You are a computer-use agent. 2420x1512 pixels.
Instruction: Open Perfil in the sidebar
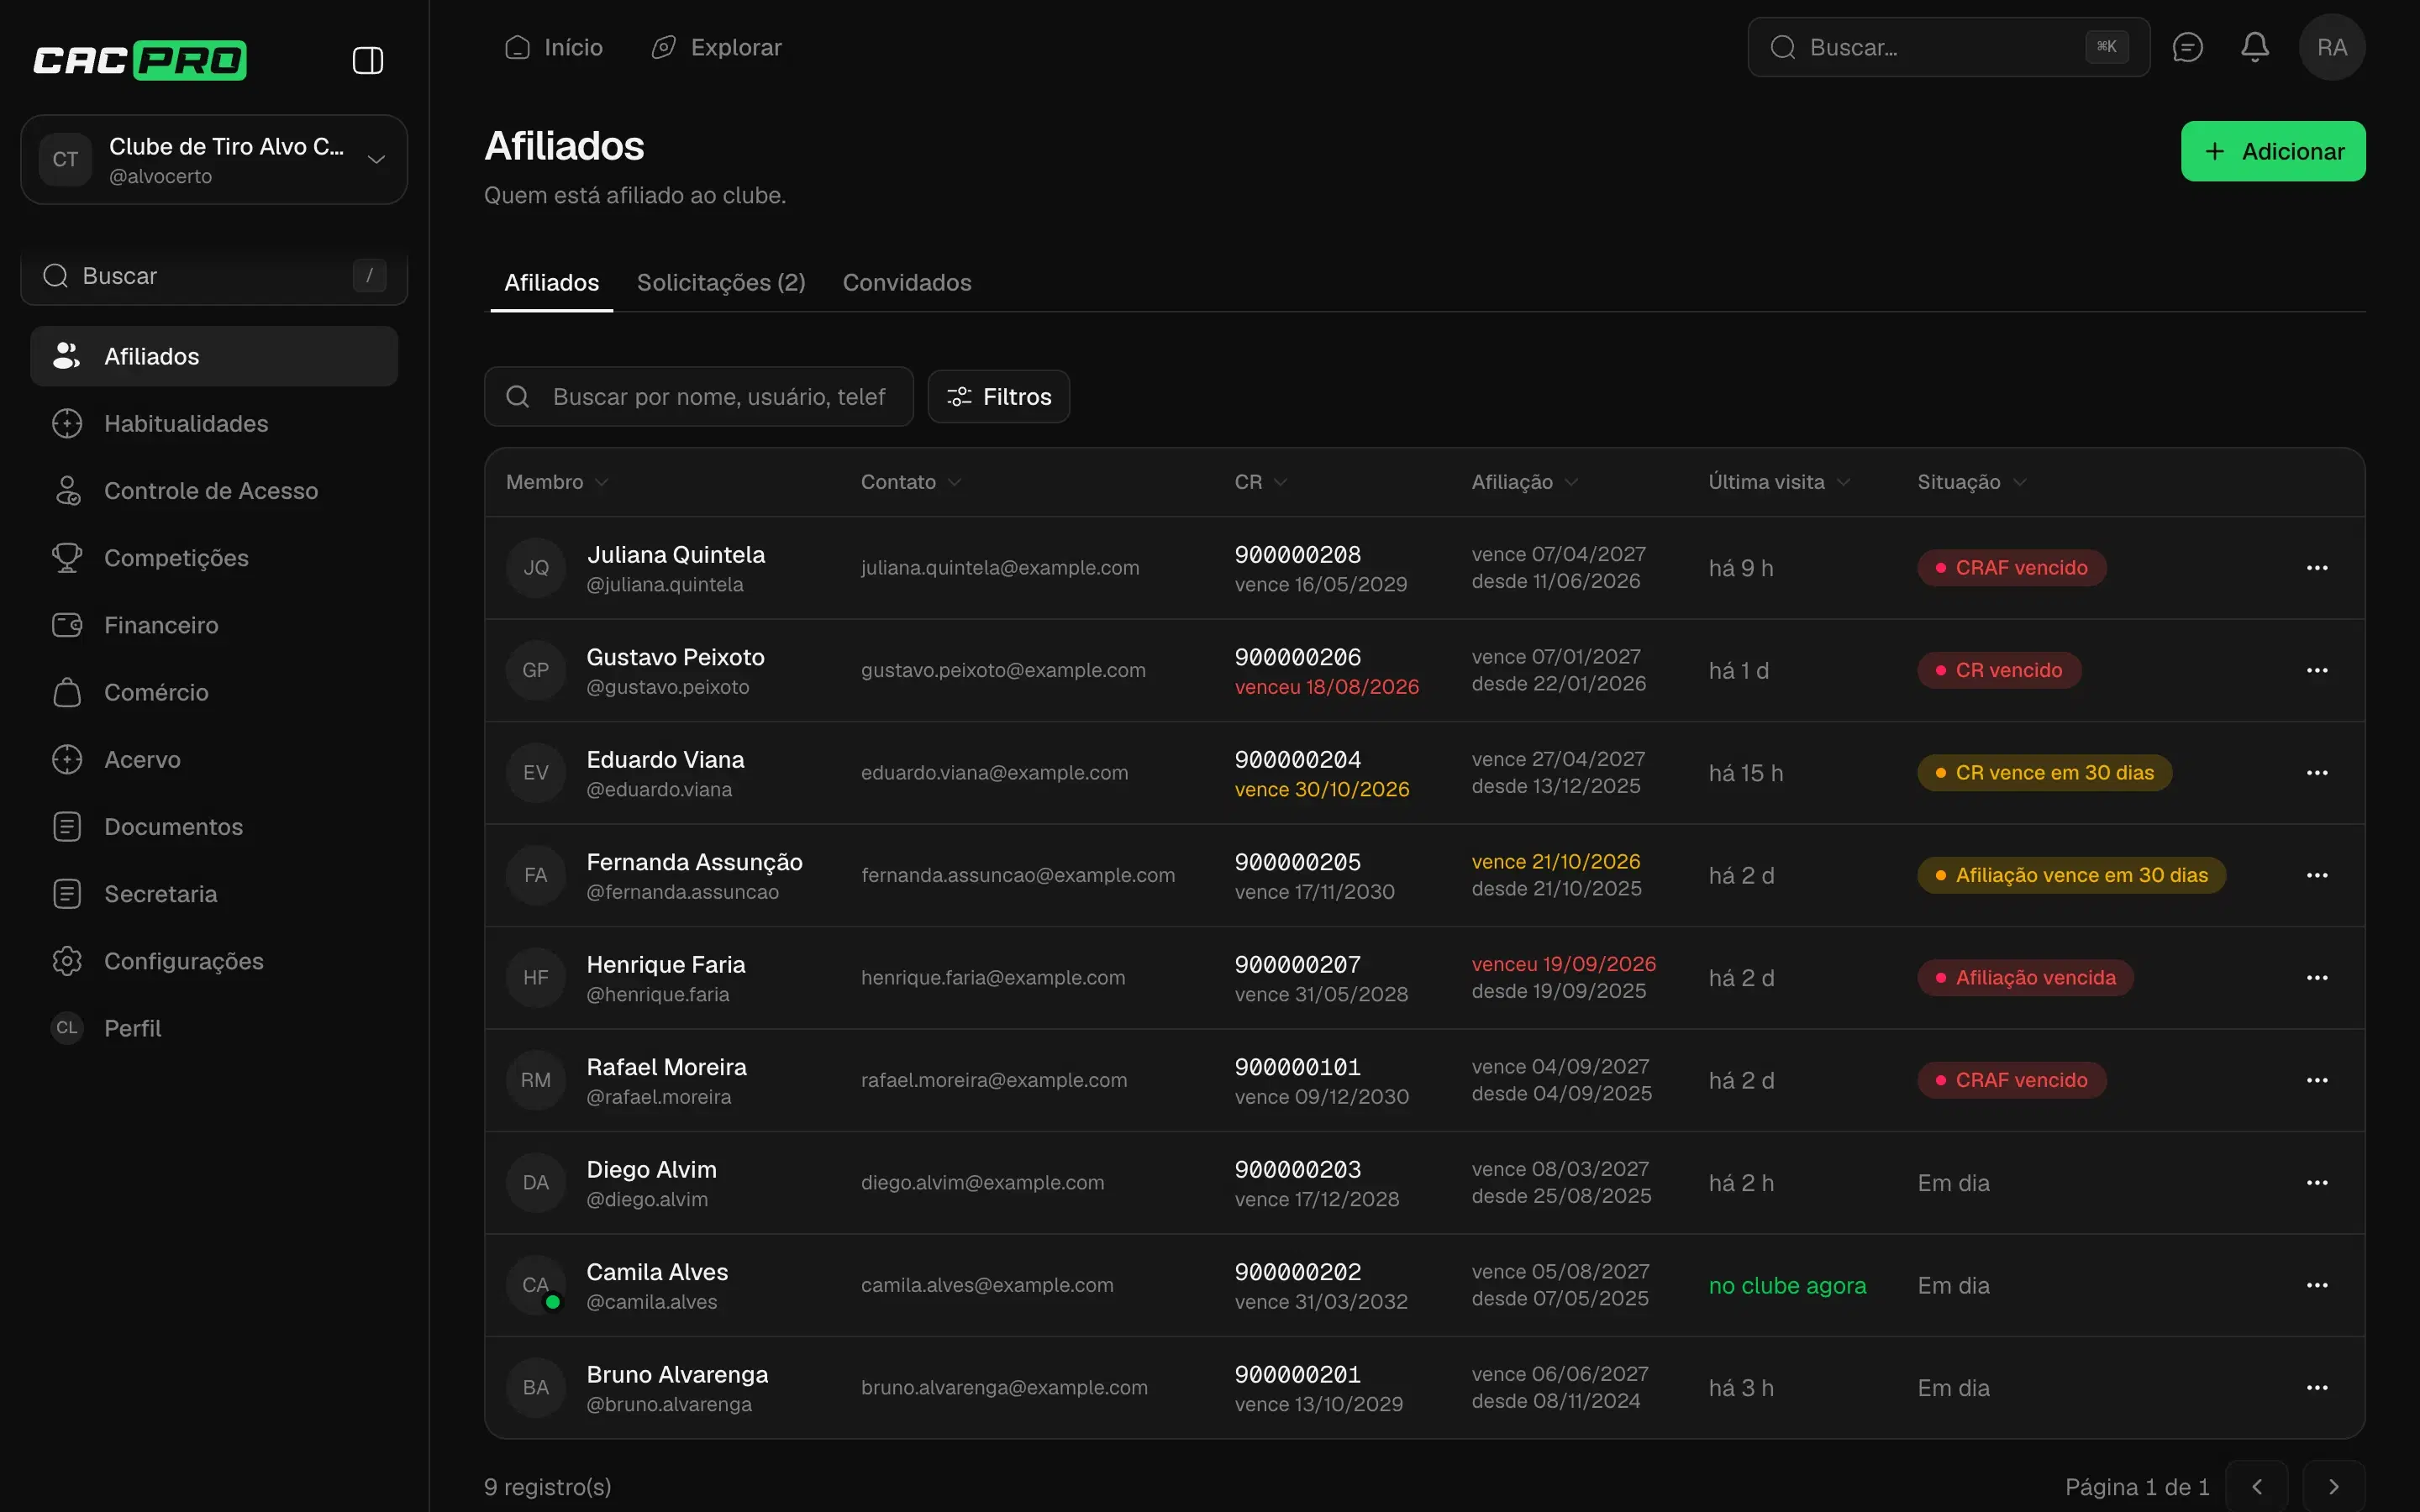(x=214, y=1027)
